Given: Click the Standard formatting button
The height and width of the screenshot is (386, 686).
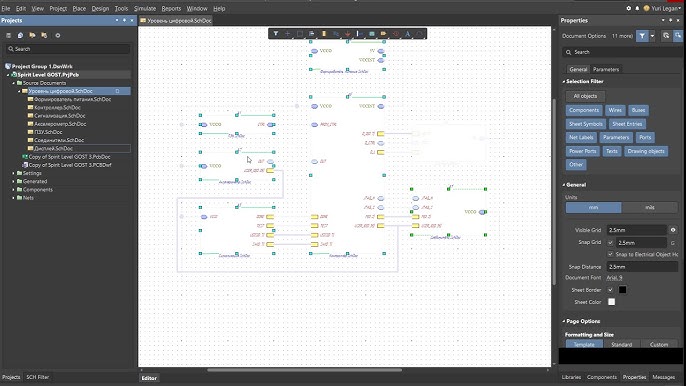Looking at the screenshot, I should point(622,344).
